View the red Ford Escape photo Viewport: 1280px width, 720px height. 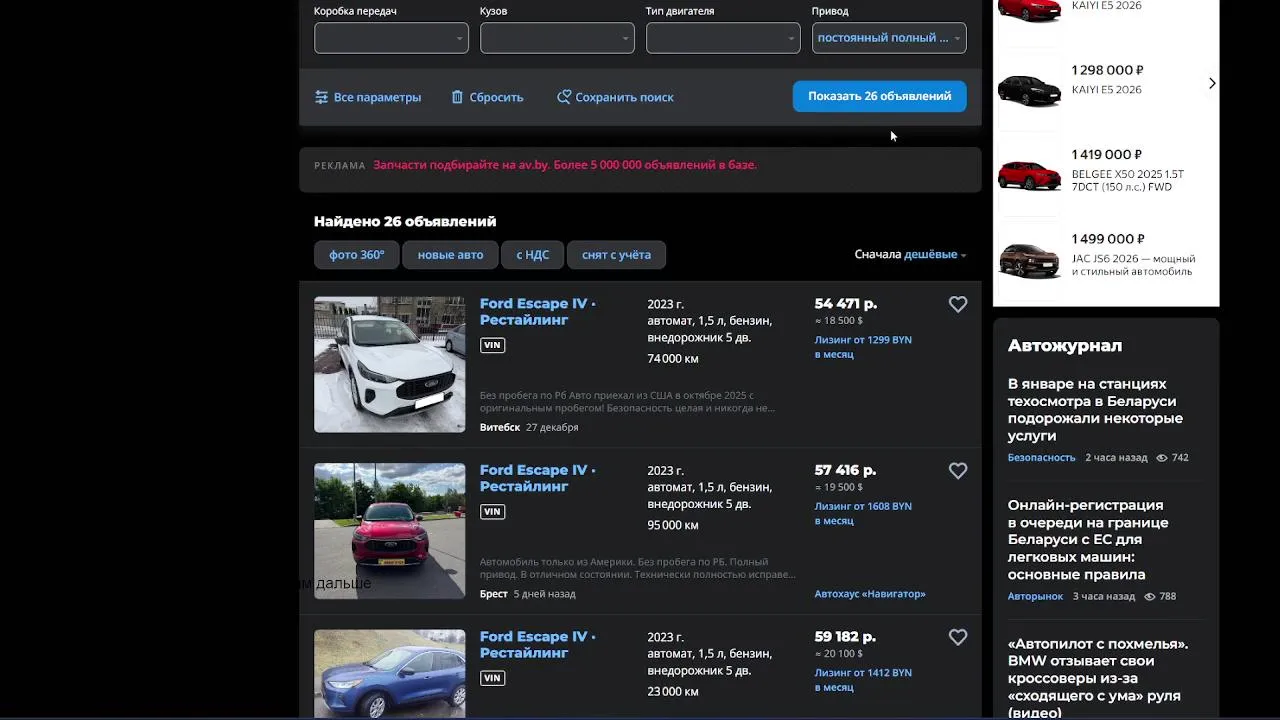coord(389,530)
